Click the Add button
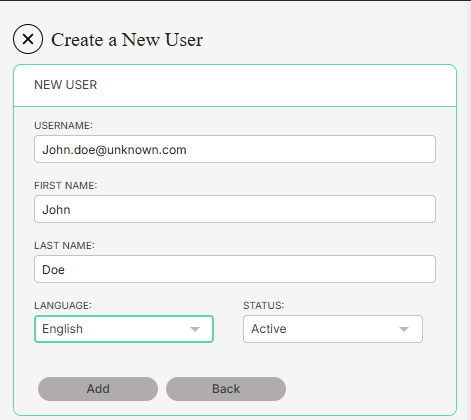 (x=98, y=389)
